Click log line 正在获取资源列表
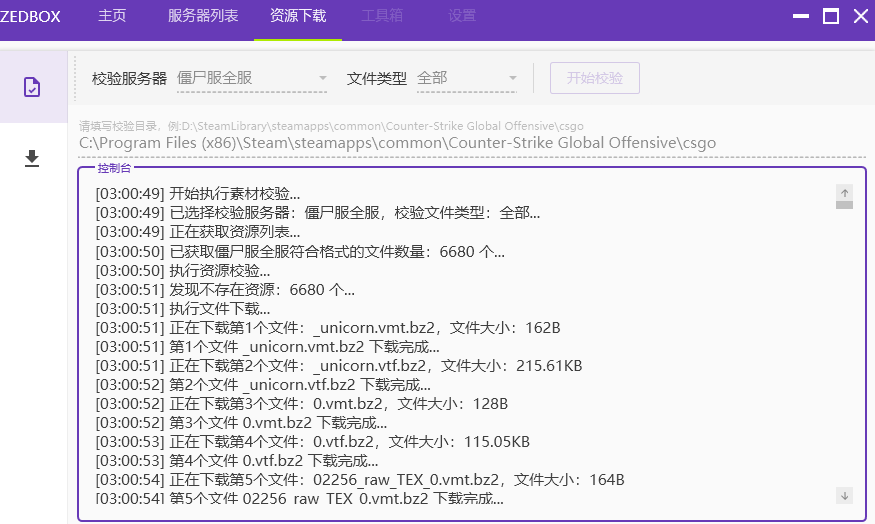The image size is (875, 524). [198, 232]
